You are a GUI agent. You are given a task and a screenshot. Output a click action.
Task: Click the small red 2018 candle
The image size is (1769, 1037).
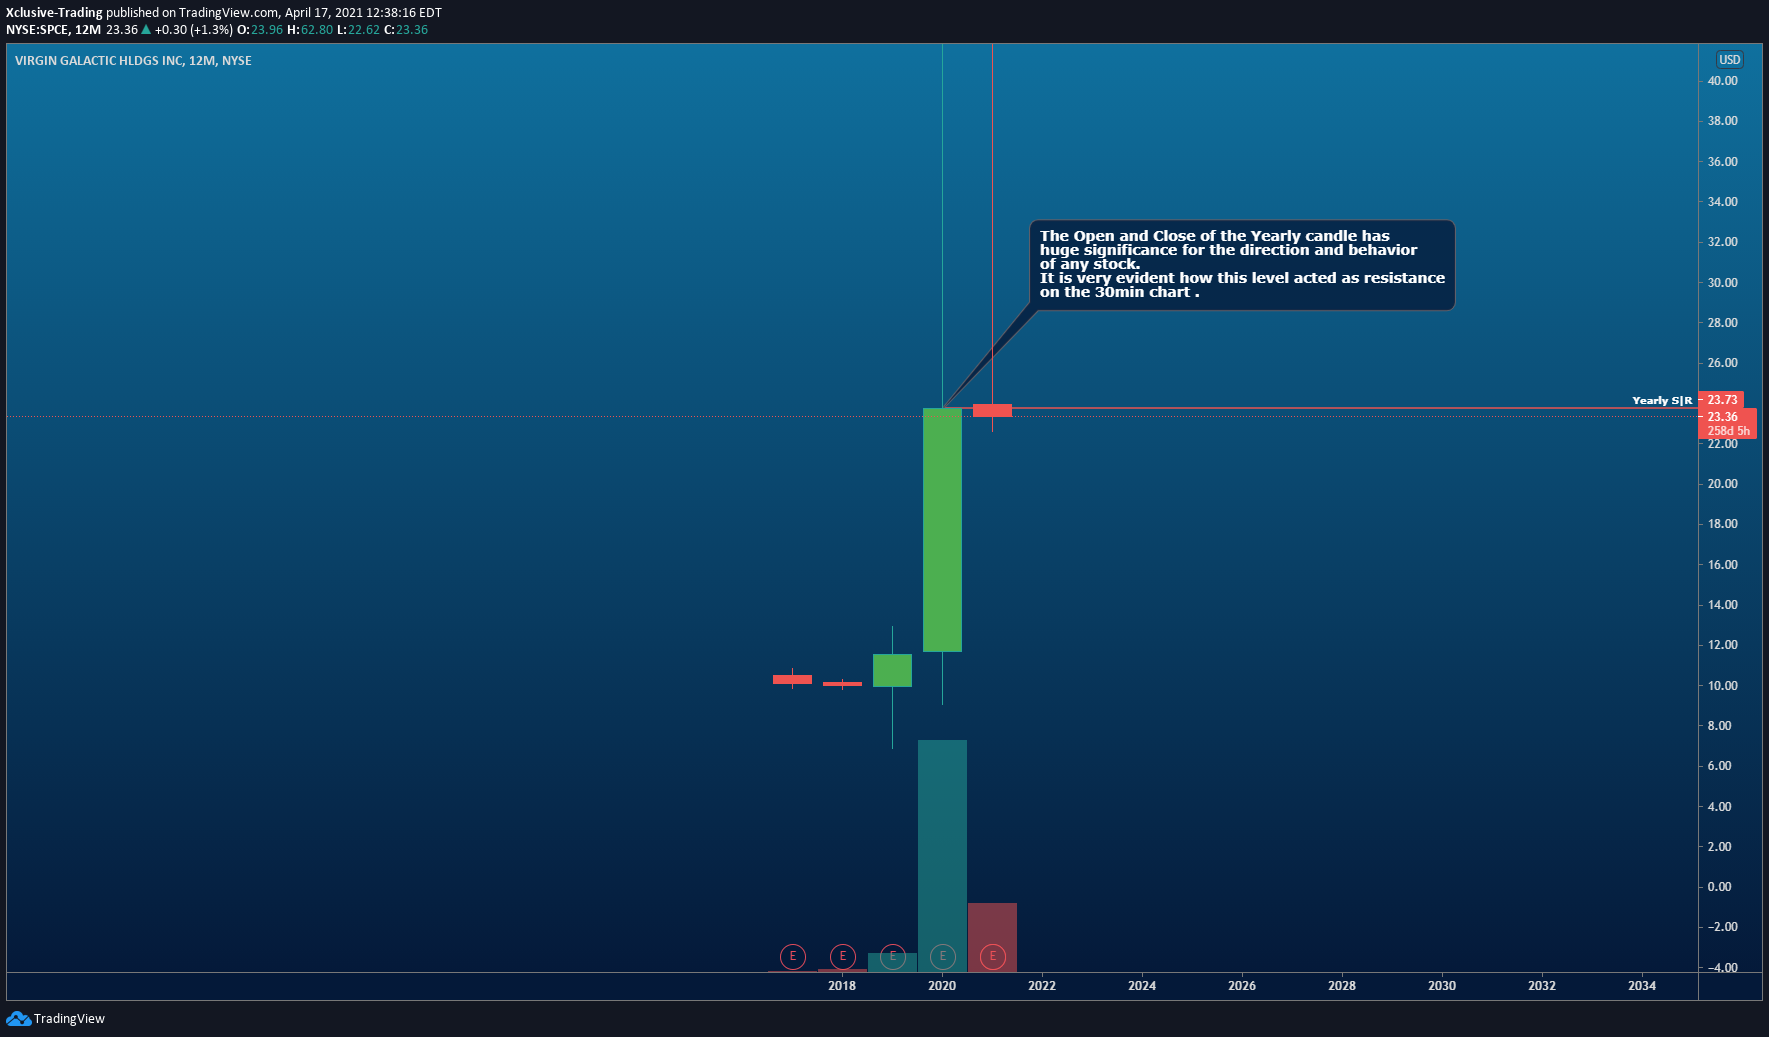tap(842, 684)
